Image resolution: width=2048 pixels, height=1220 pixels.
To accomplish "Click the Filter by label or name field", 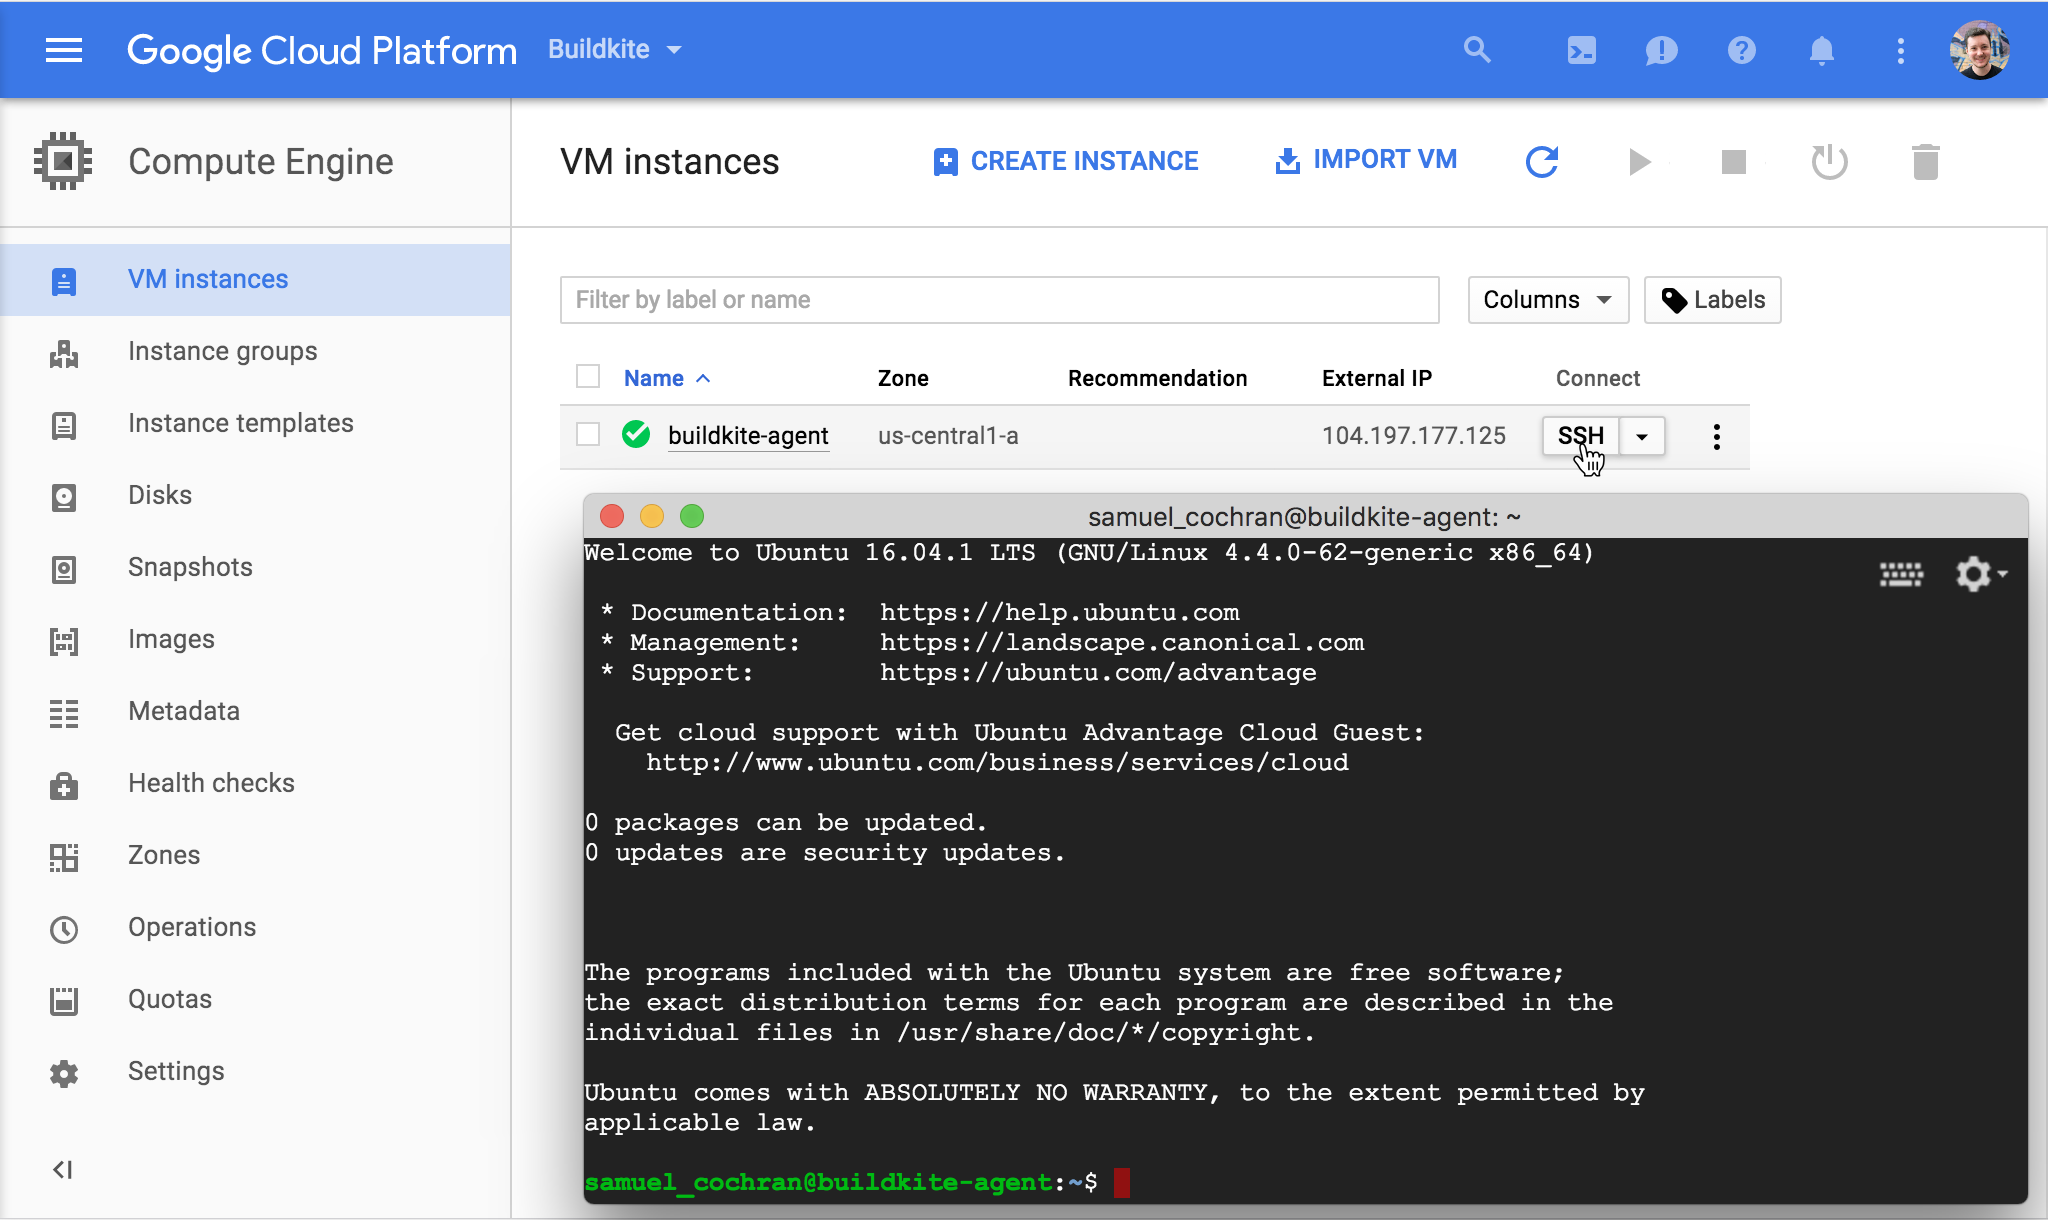I will tap(999, 300).
